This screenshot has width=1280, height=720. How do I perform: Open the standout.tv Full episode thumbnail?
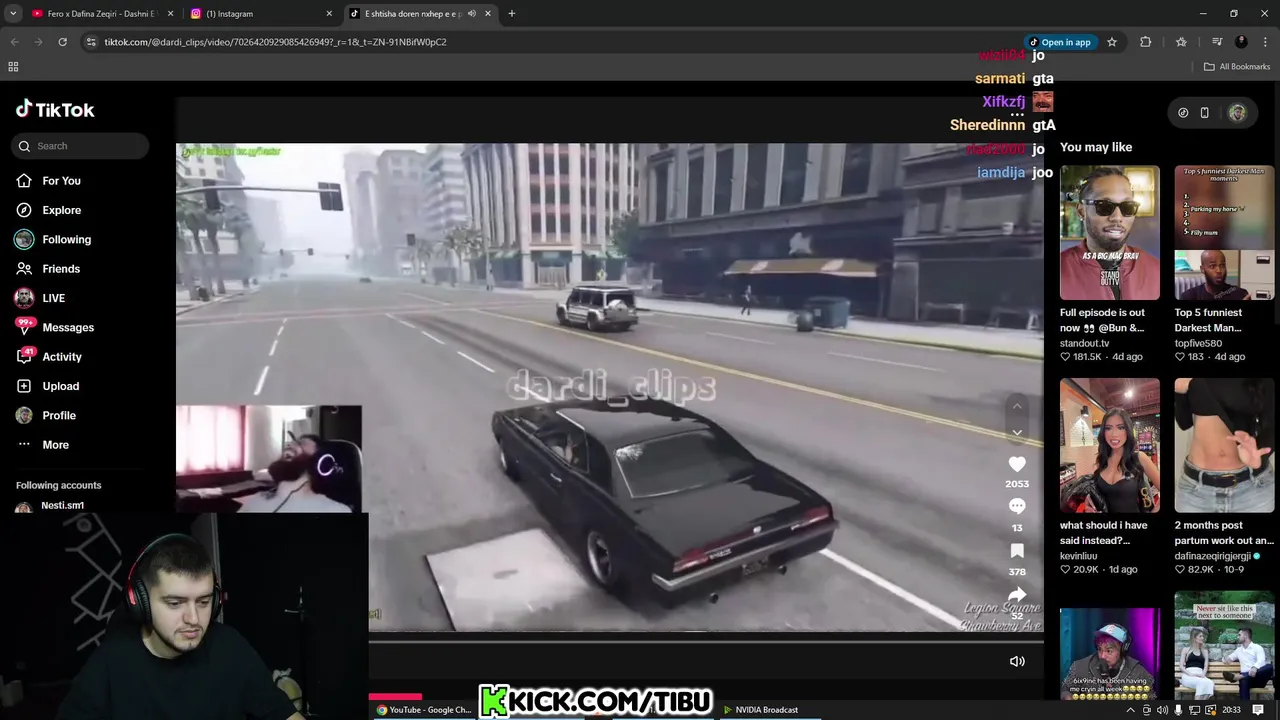pos(1110,233)
